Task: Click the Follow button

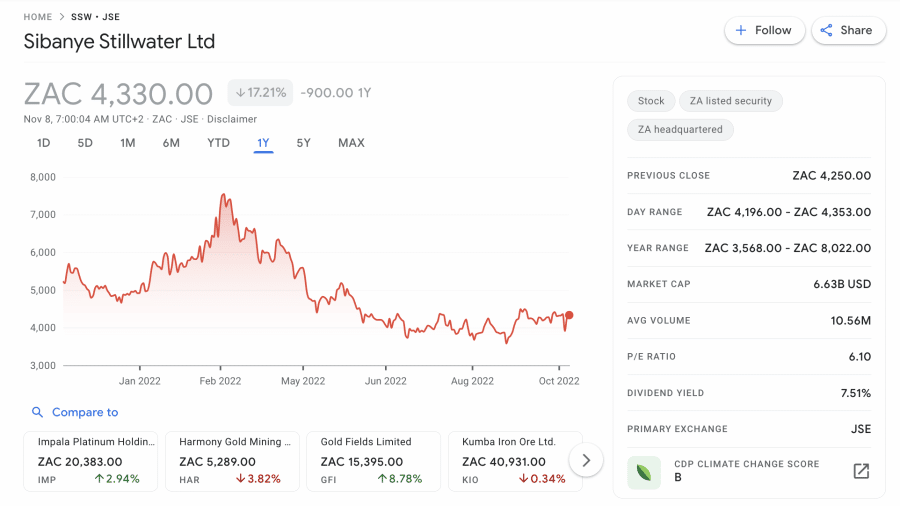Action: (x=764, y=30)
